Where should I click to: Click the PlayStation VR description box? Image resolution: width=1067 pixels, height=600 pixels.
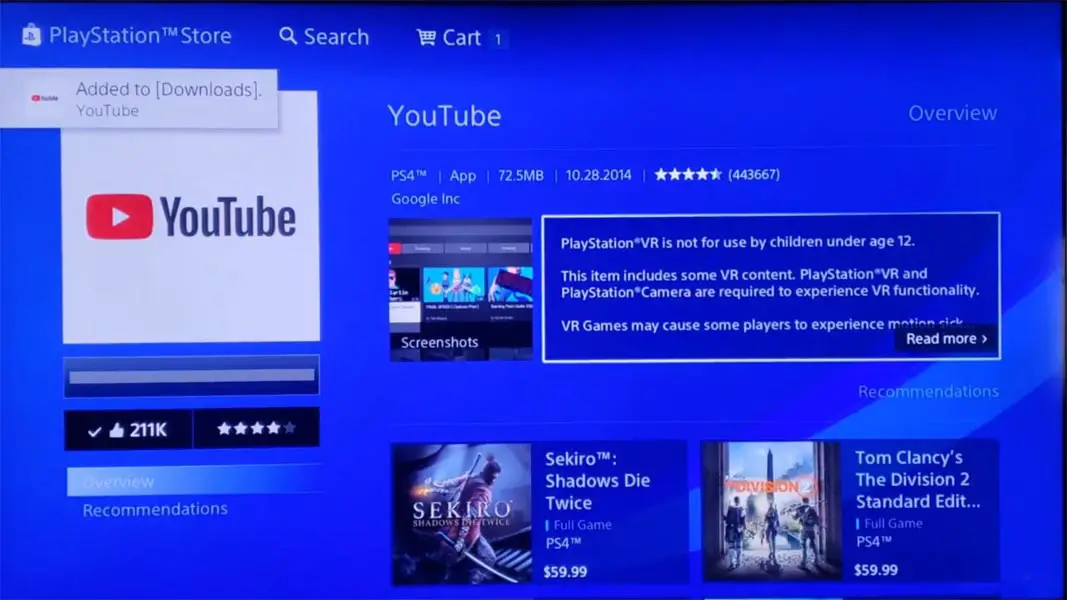771,287
